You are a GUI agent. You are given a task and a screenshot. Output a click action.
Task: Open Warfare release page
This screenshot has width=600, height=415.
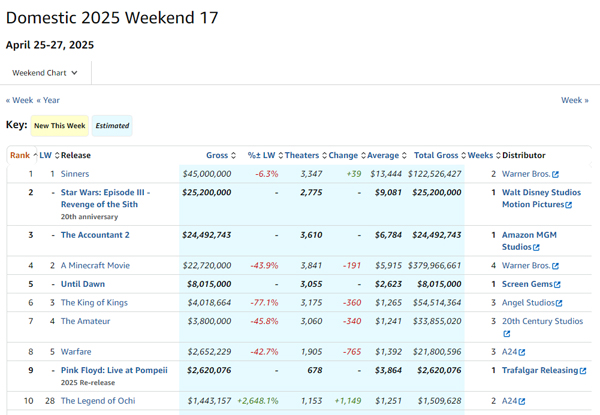76,352
